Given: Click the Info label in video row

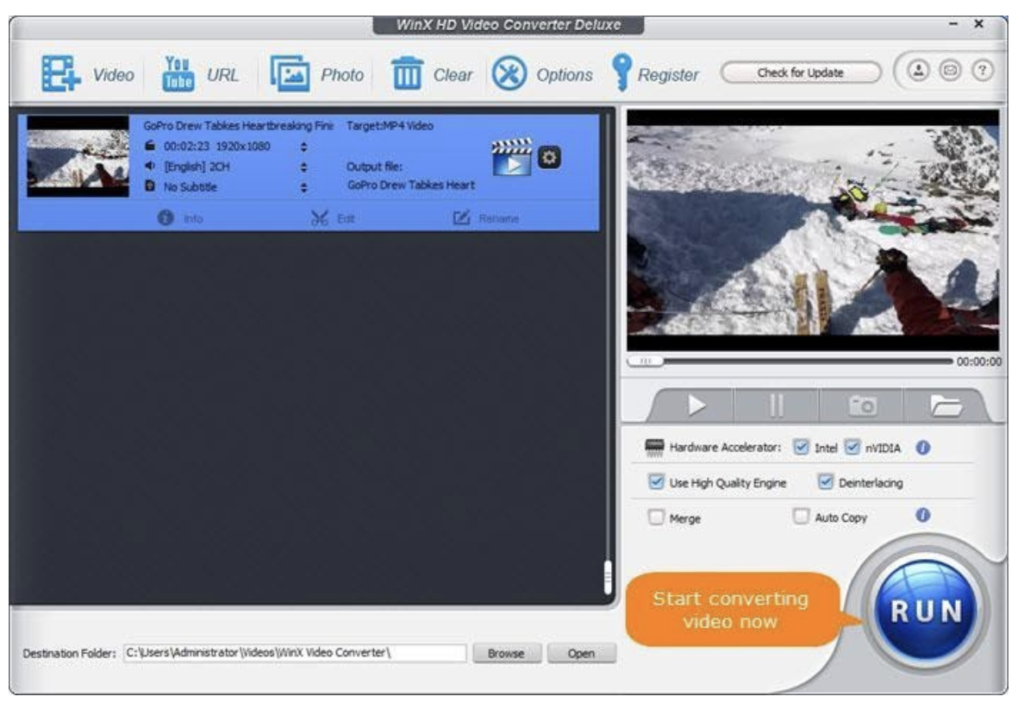Looking at the screenshot, I should point(193,219).
